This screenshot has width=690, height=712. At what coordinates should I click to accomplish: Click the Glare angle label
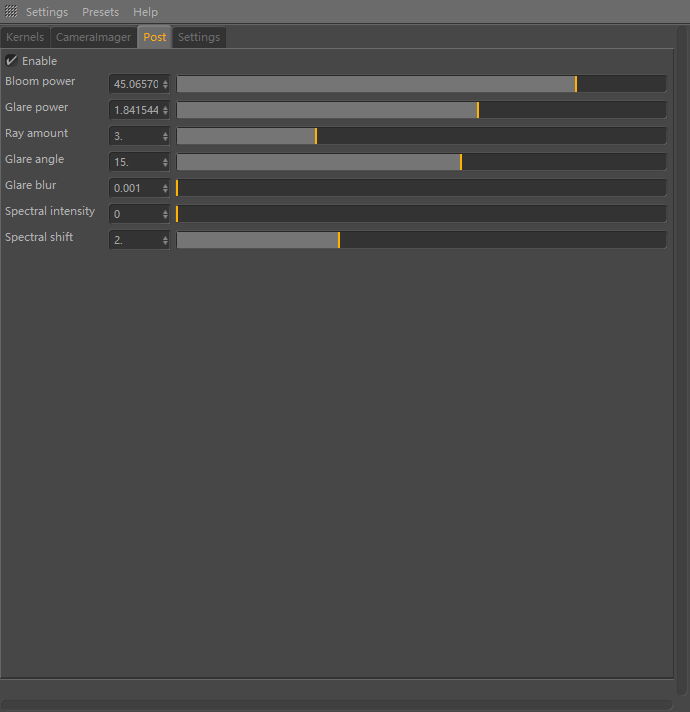click(x=34, y=159)
